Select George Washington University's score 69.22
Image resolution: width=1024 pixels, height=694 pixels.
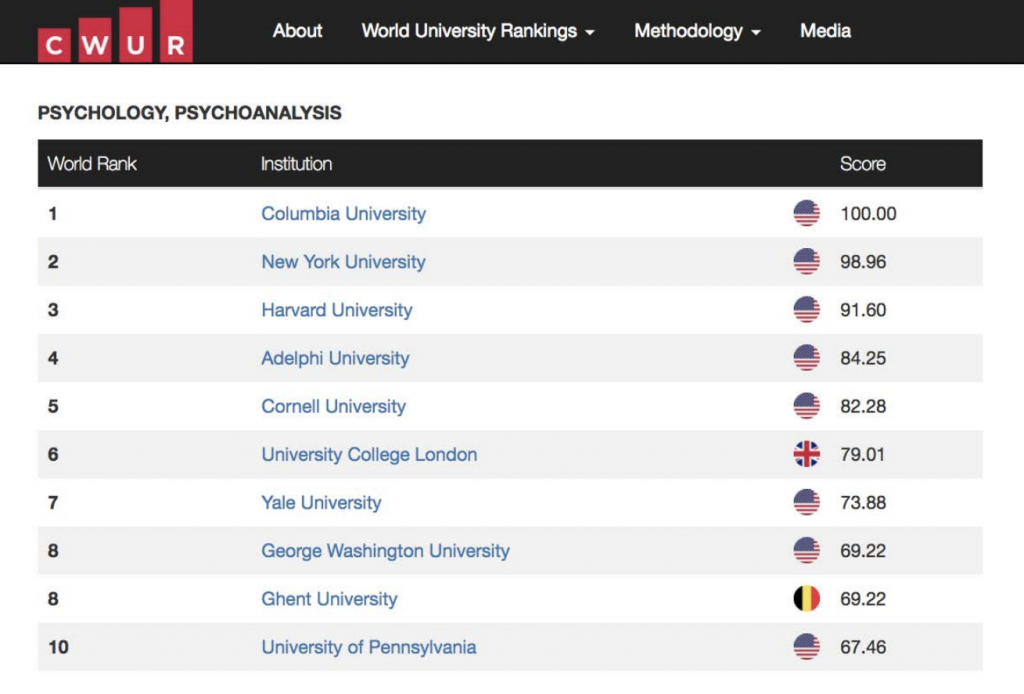(x=863, y=551)
